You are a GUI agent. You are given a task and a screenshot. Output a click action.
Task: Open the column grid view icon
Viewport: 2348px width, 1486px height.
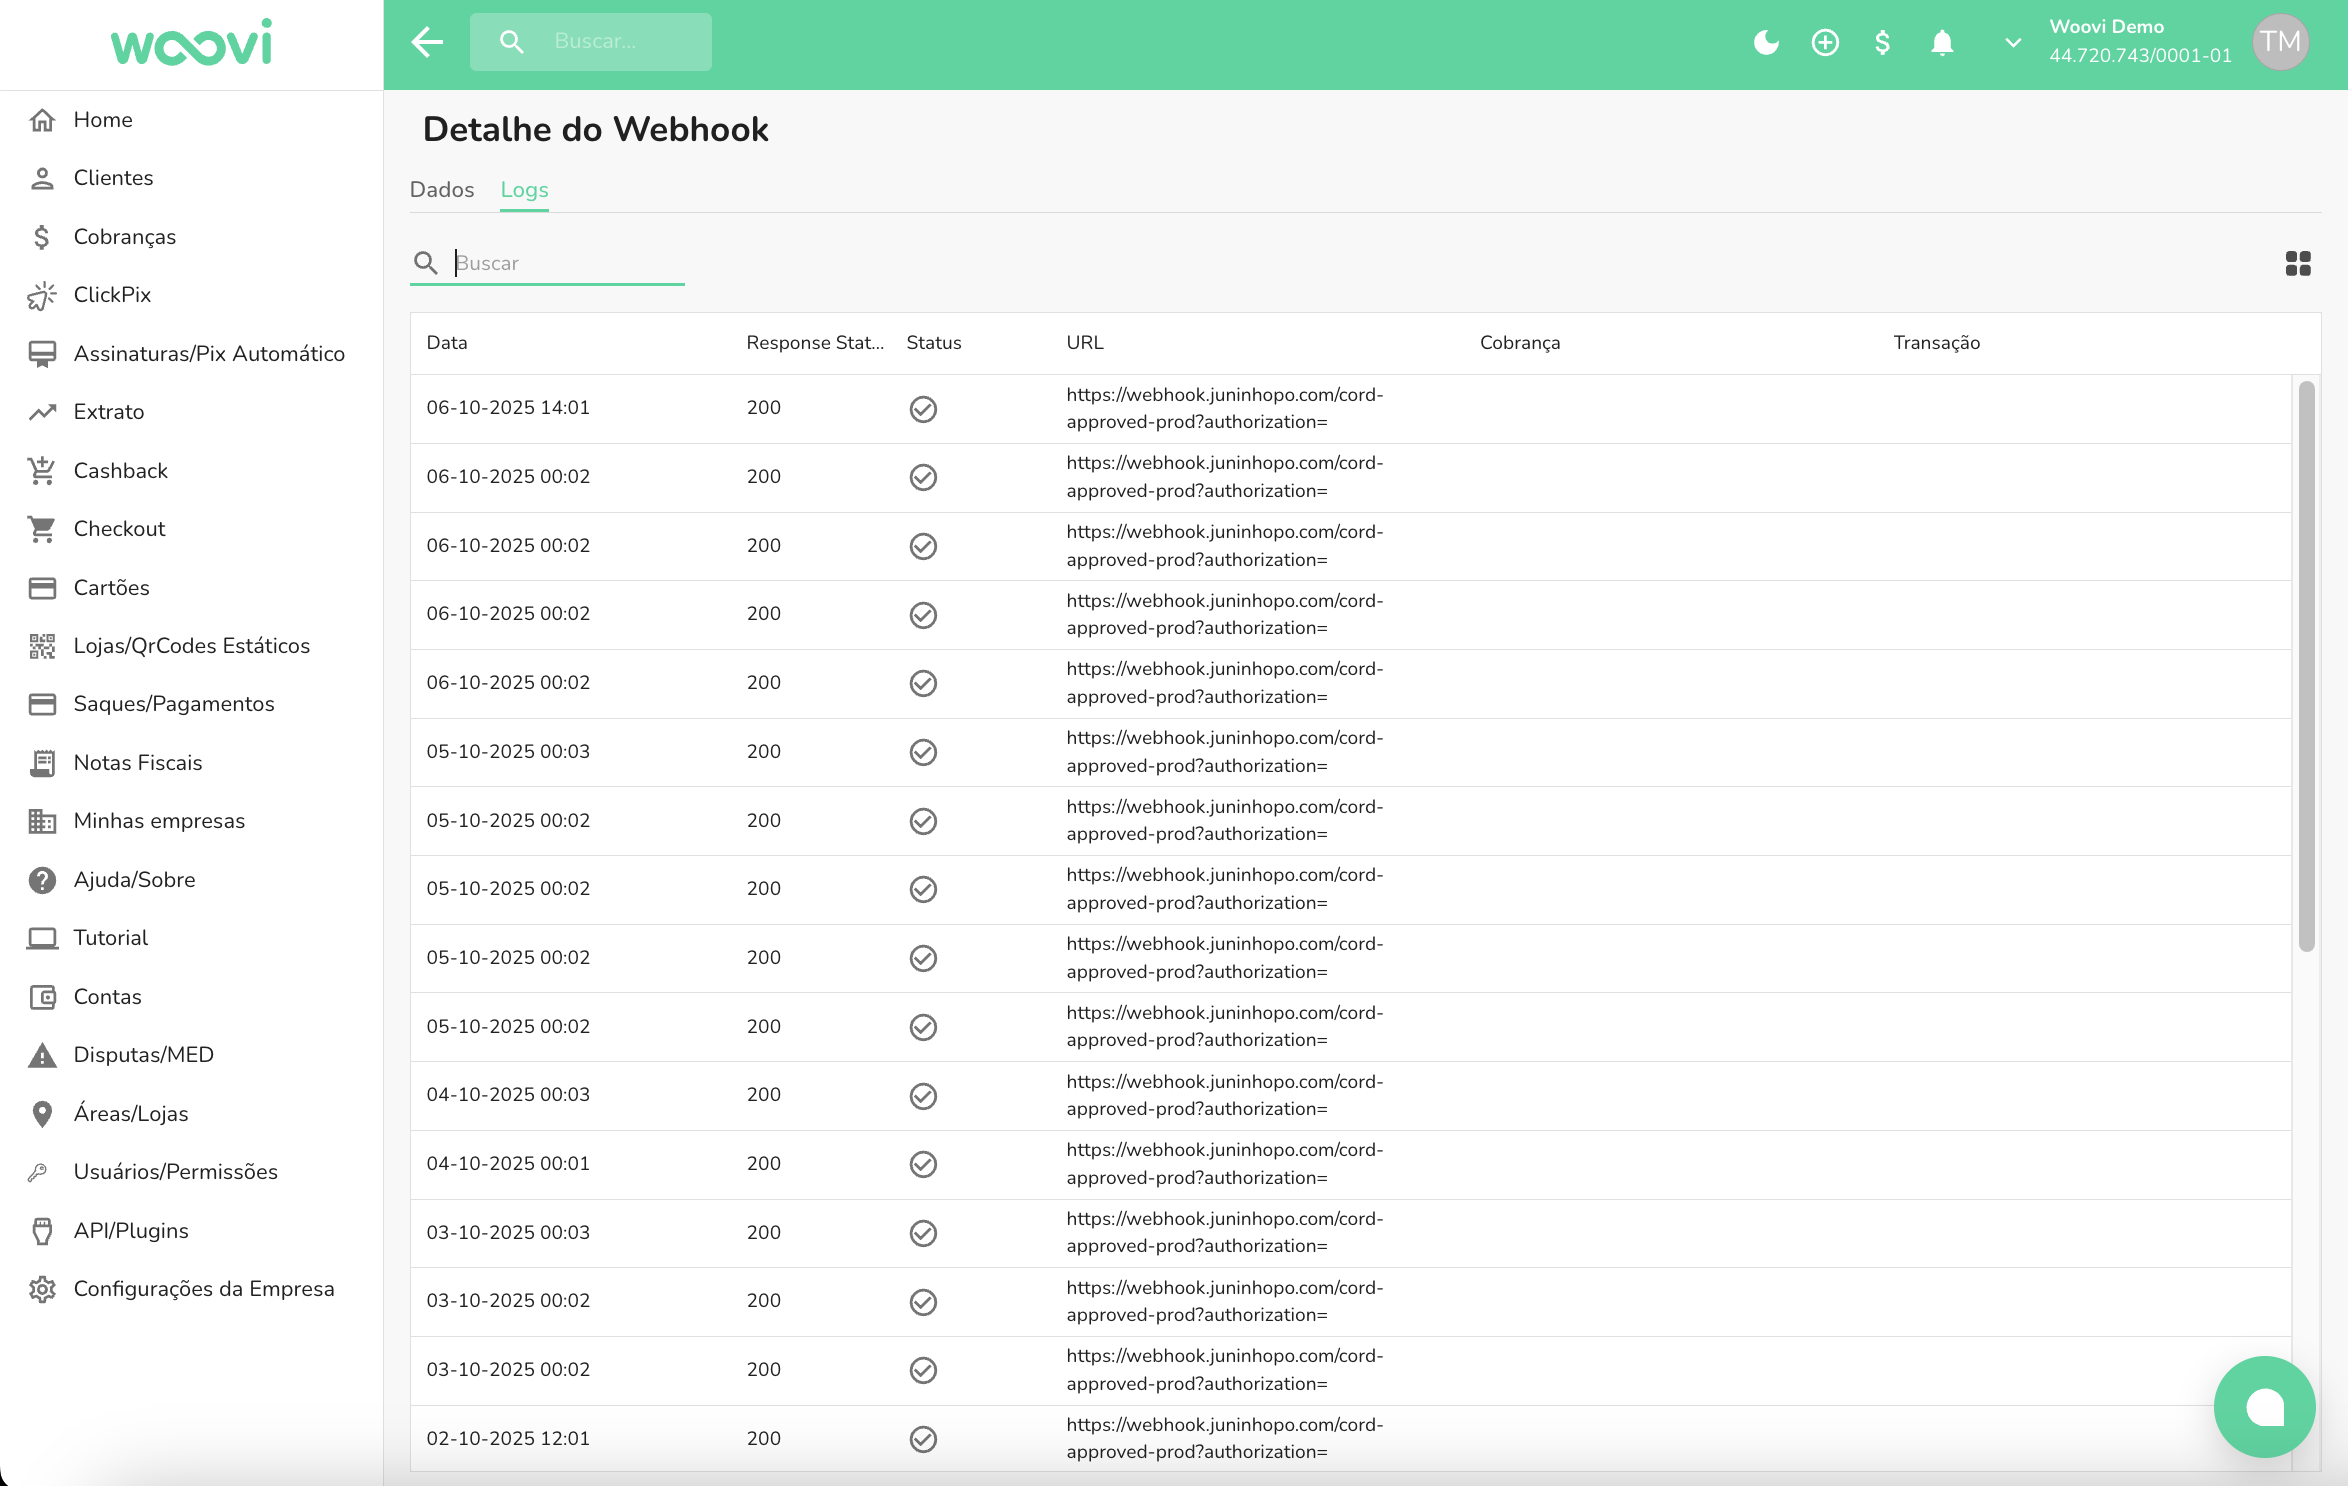point(2298,263)
